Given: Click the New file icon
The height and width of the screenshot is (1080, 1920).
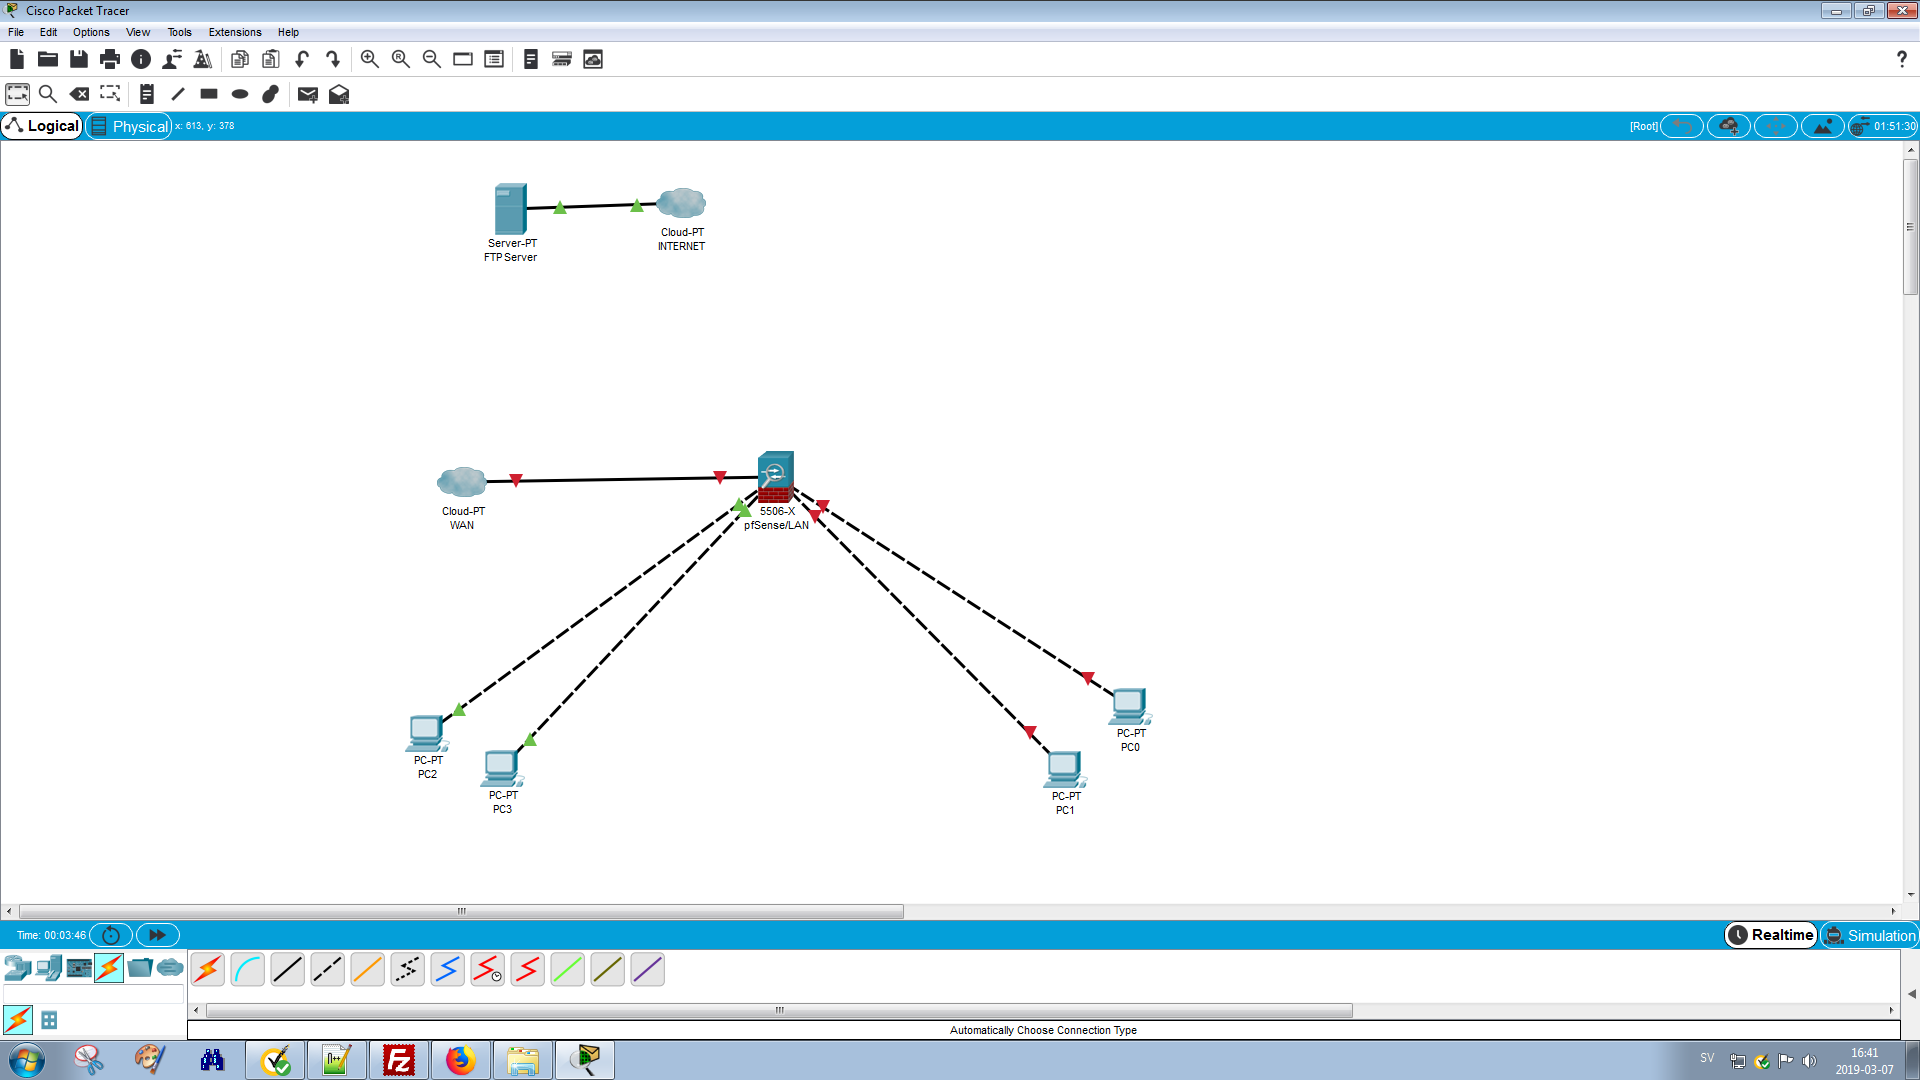Looking at the screenshot, I should tap(17, 59).
